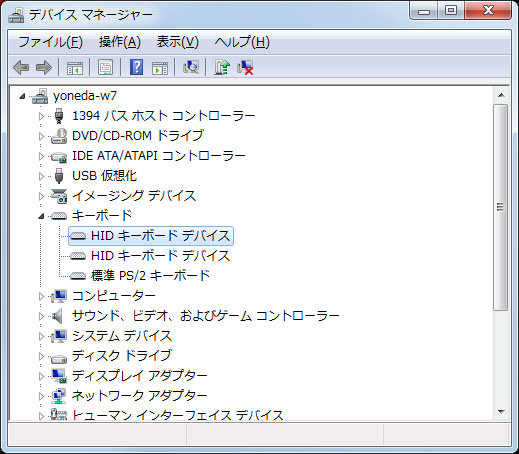Expand the ディスプレイ アダプター node

pyautogui.click(x=41, y=376)
